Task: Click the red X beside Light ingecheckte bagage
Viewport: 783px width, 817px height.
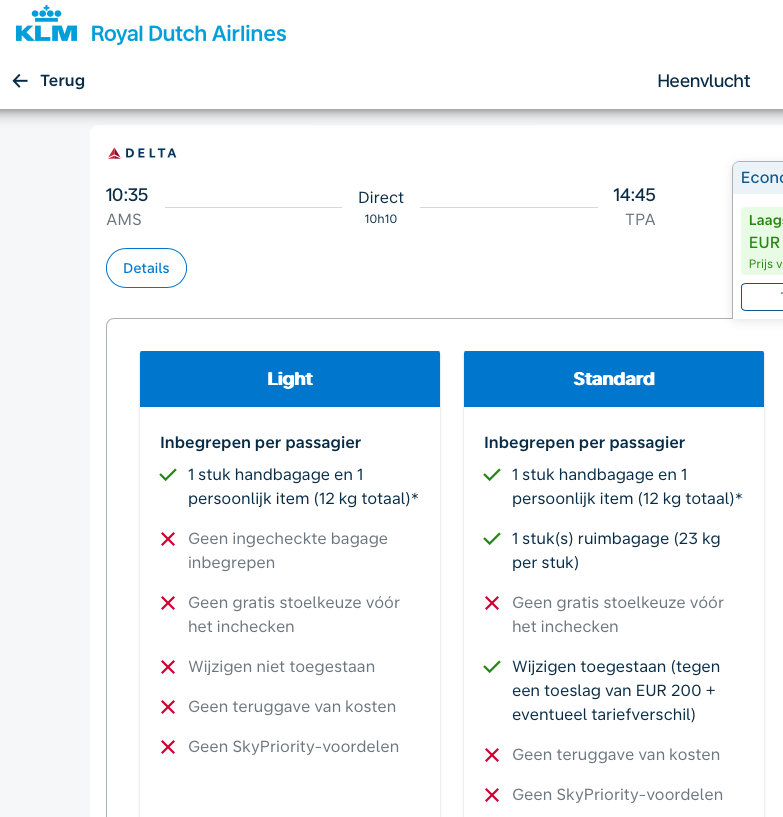Action: point(168,539)
